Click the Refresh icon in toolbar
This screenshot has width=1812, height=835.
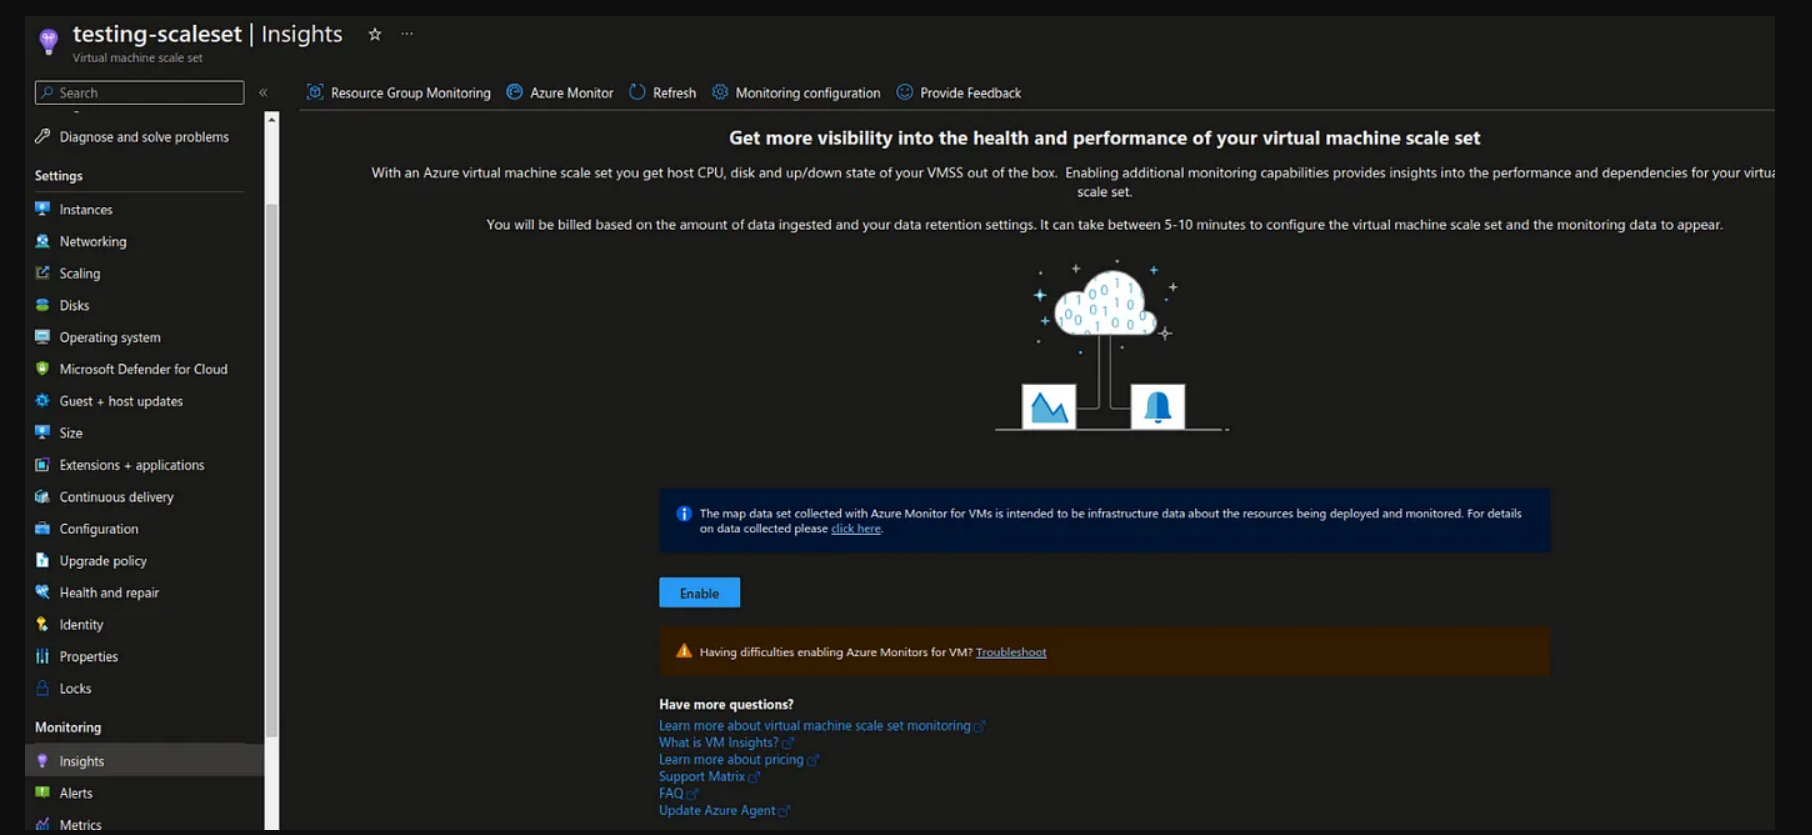(637, 92)
